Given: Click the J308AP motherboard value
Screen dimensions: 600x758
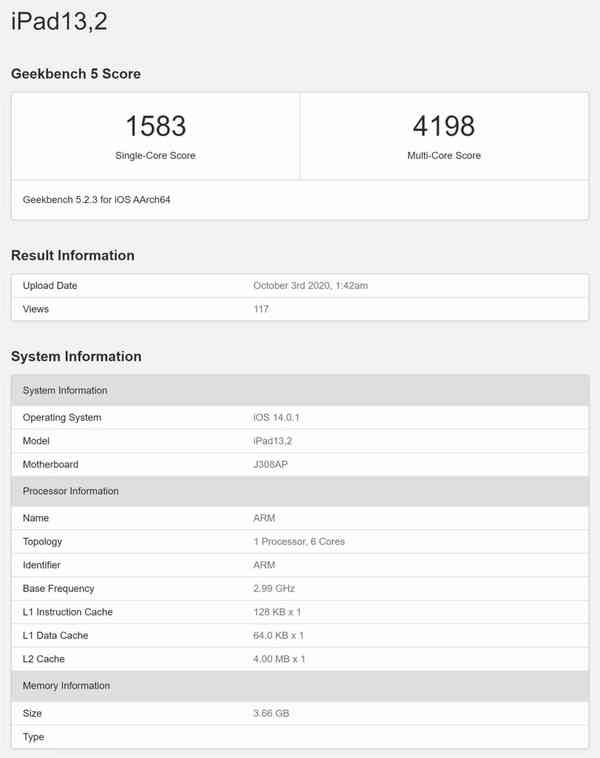Looking at the screenshot, I should tap(270, 465).
